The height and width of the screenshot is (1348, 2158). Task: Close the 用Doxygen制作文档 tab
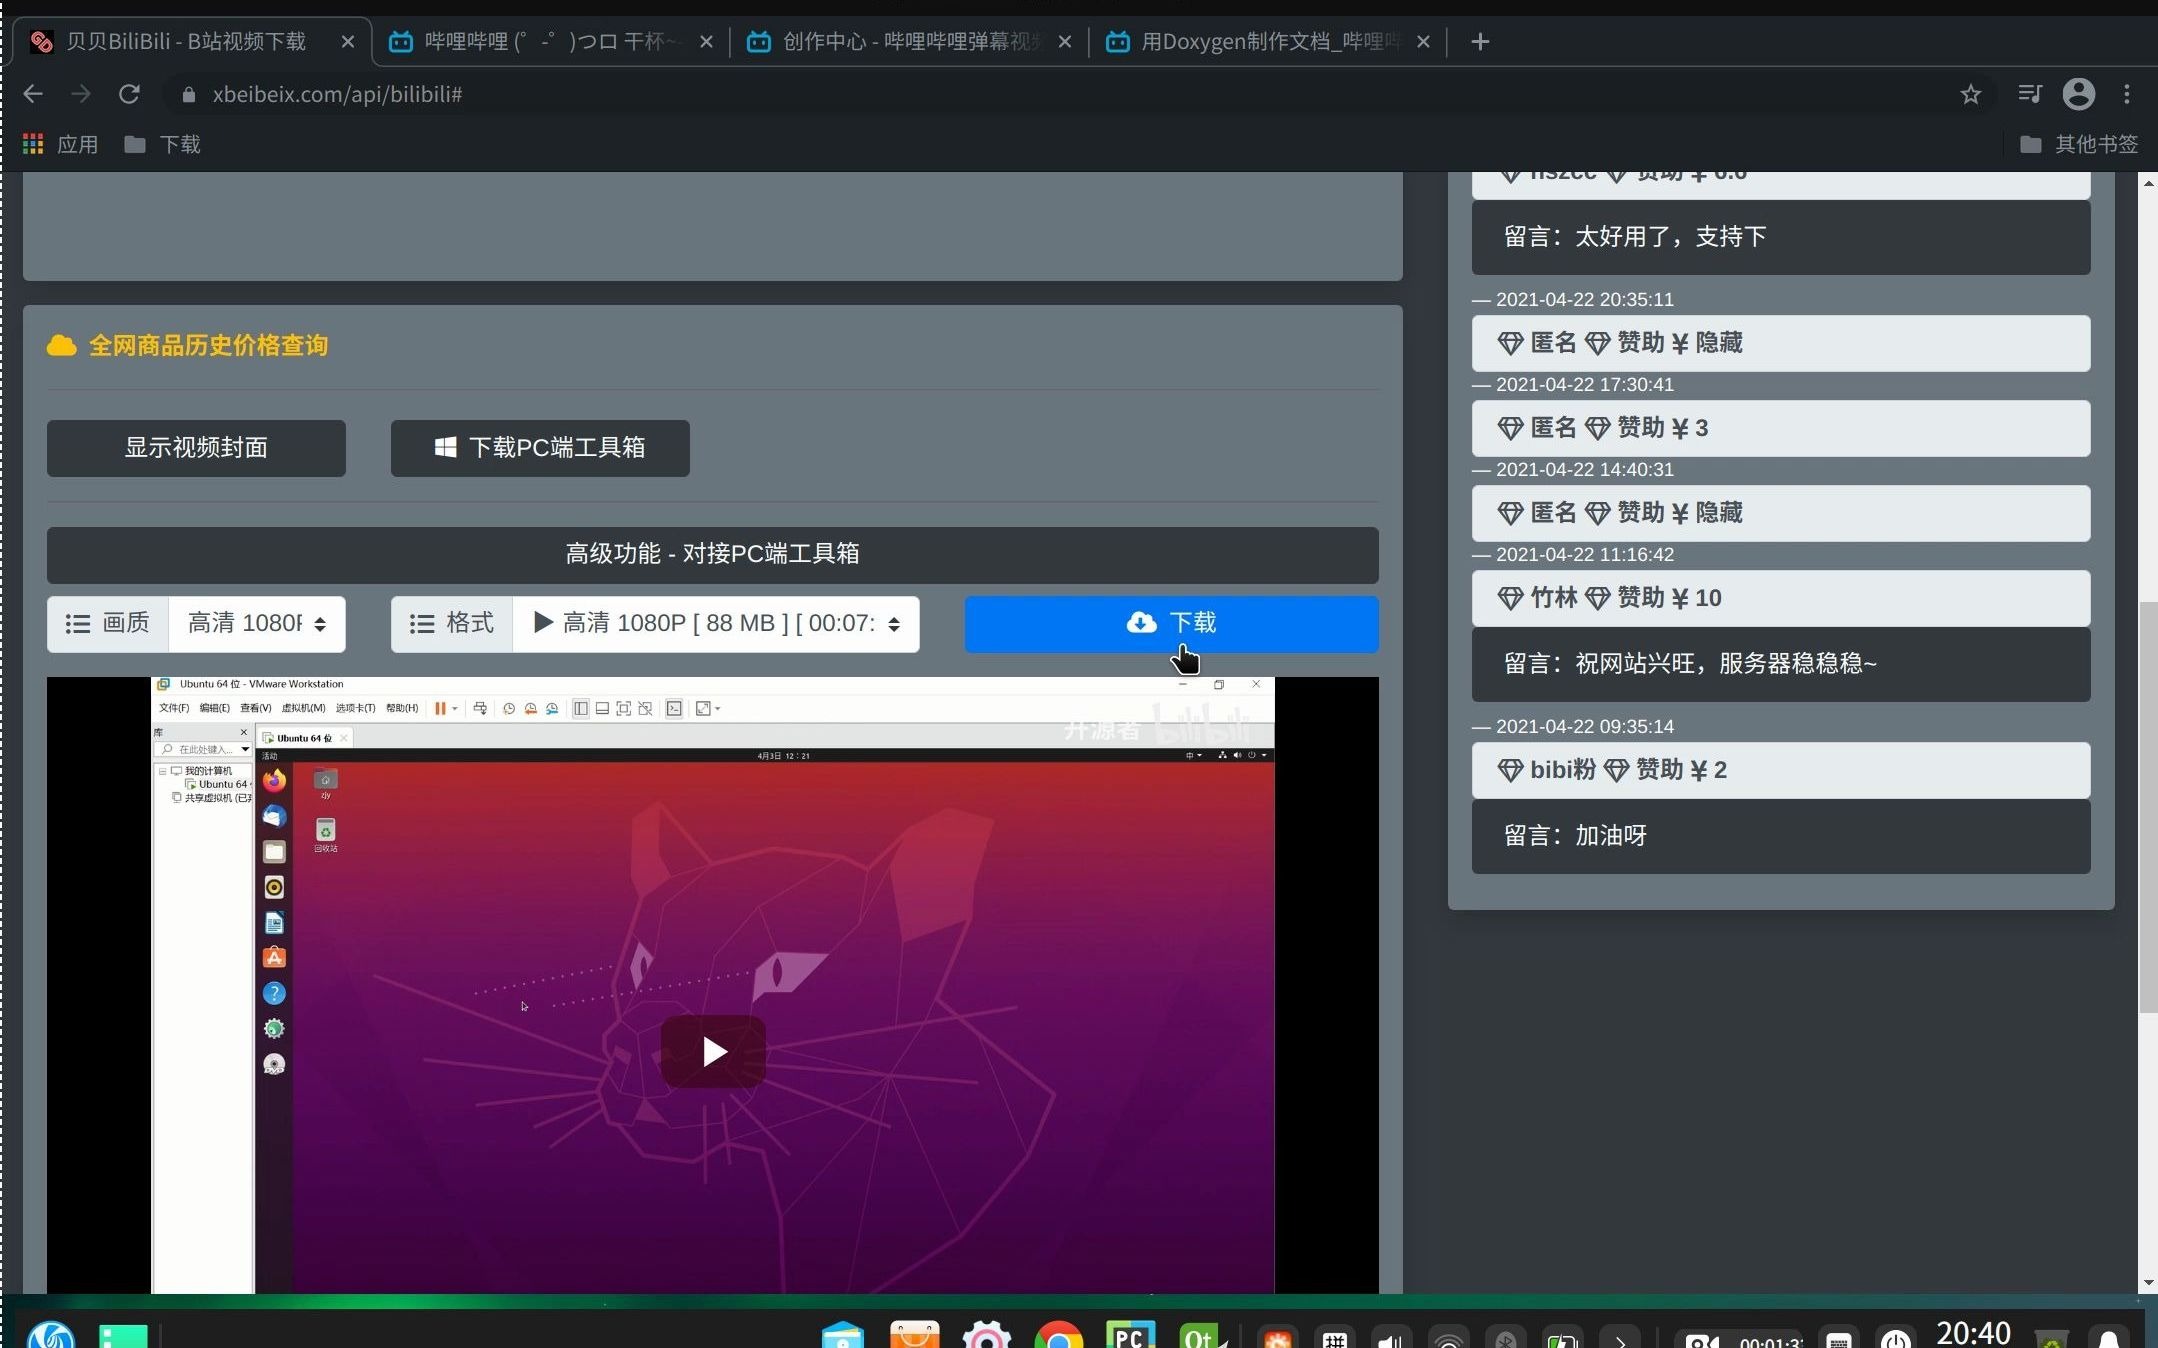coord(1423,41)
